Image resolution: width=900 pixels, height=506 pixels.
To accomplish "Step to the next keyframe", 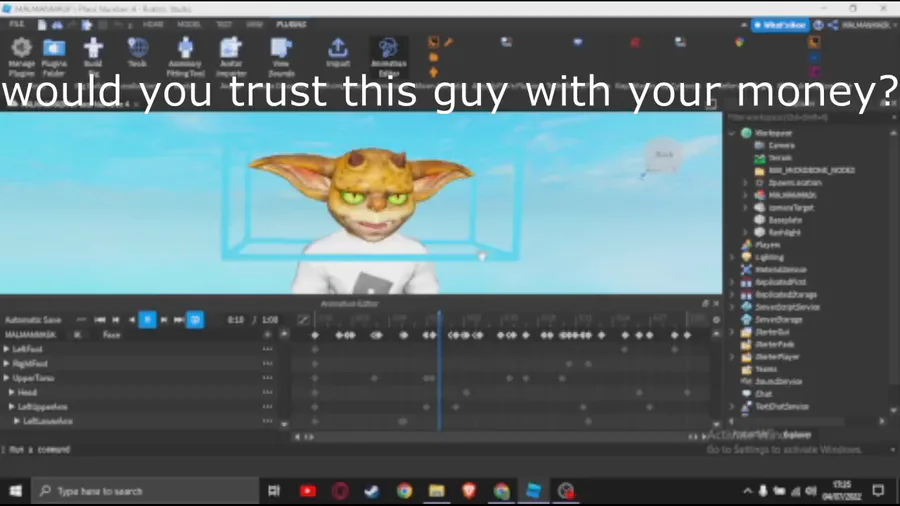I will pyautogui.click(x=164, y=320).
